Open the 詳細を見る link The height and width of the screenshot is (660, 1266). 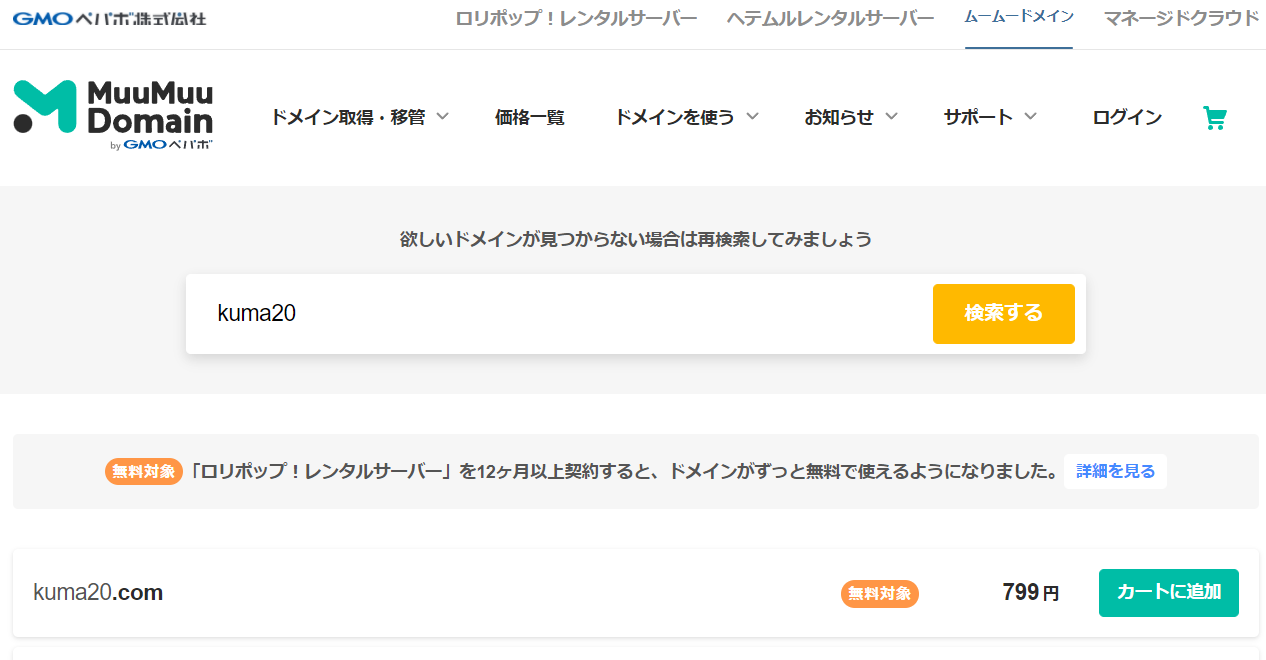point(1115,471)
